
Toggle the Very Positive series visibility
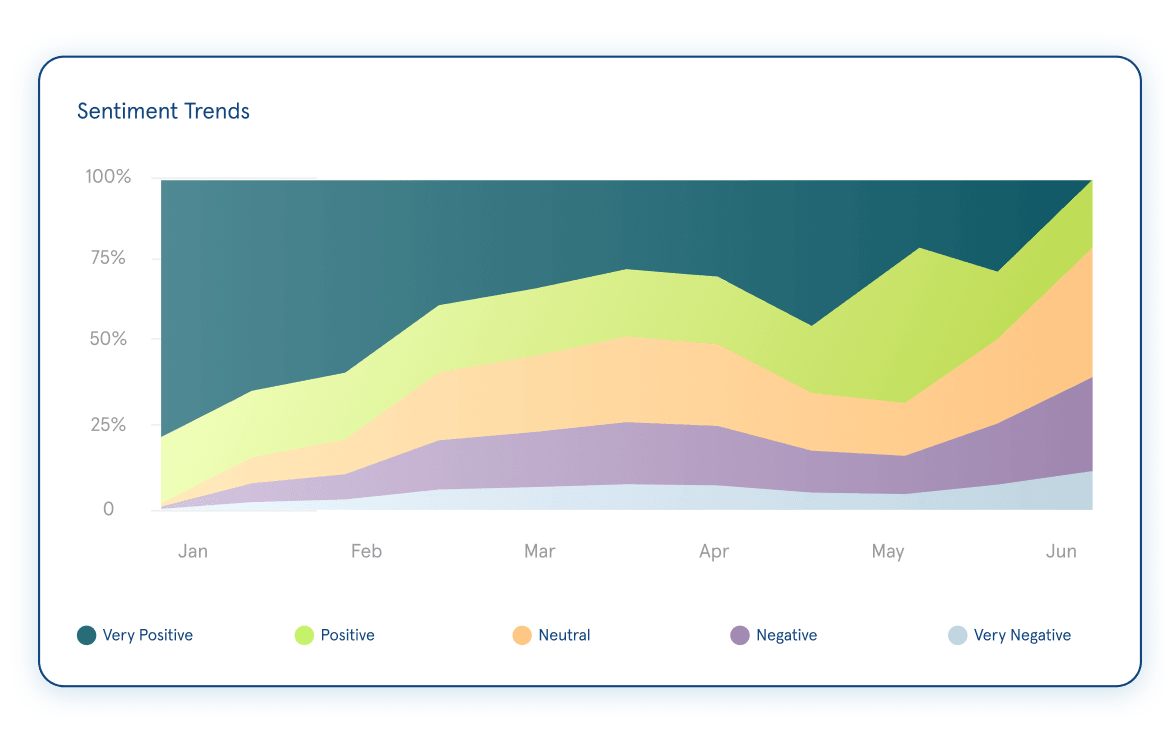(87, 635)
